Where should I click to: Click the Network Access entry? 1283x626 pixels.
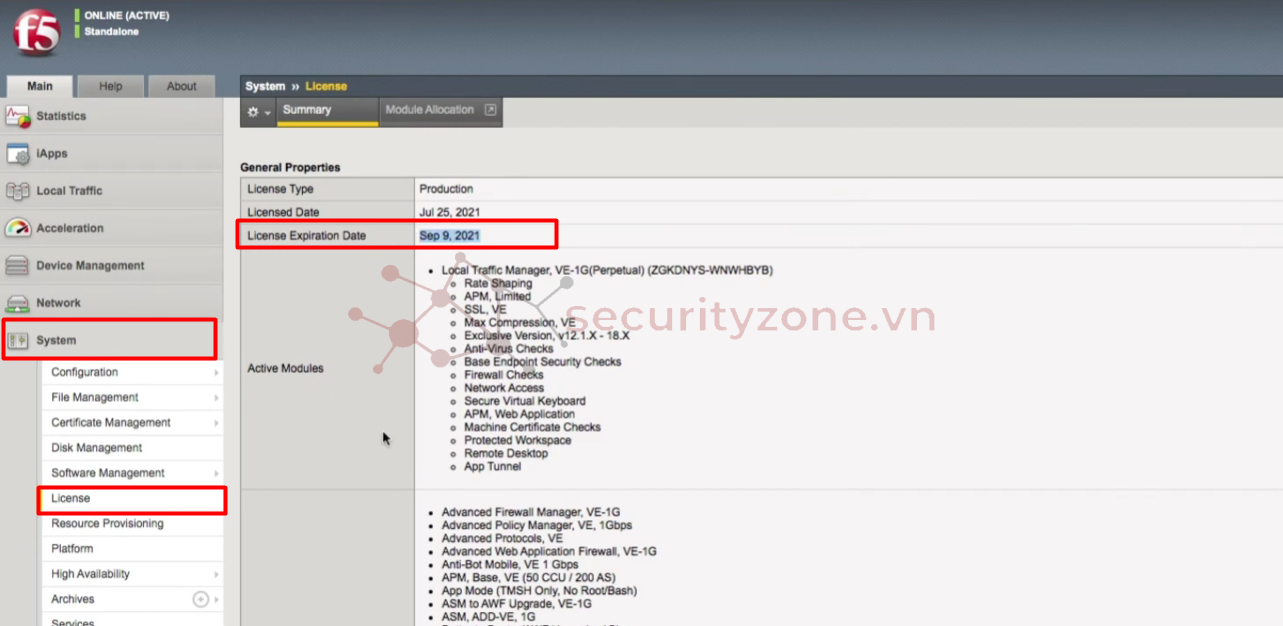click(x=504, y=388)
